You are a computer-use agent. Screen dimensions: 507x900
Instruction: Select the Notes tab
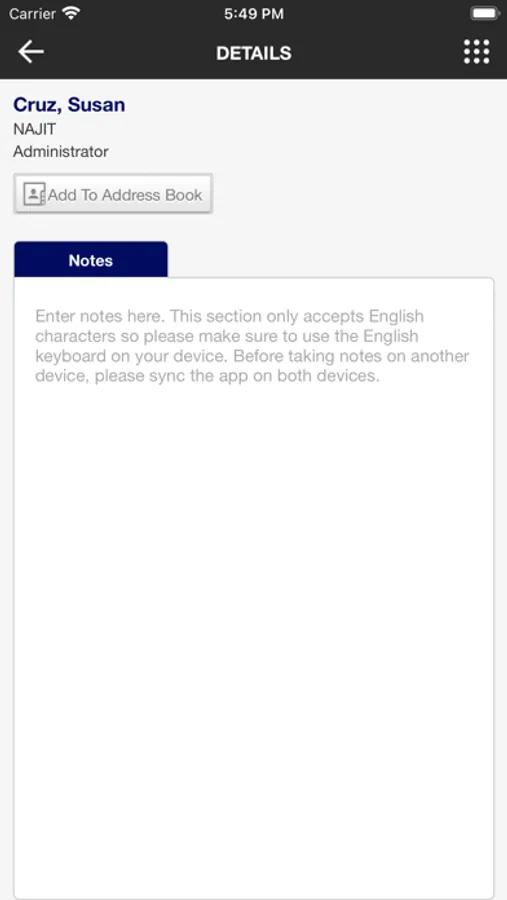click(91, 260)
